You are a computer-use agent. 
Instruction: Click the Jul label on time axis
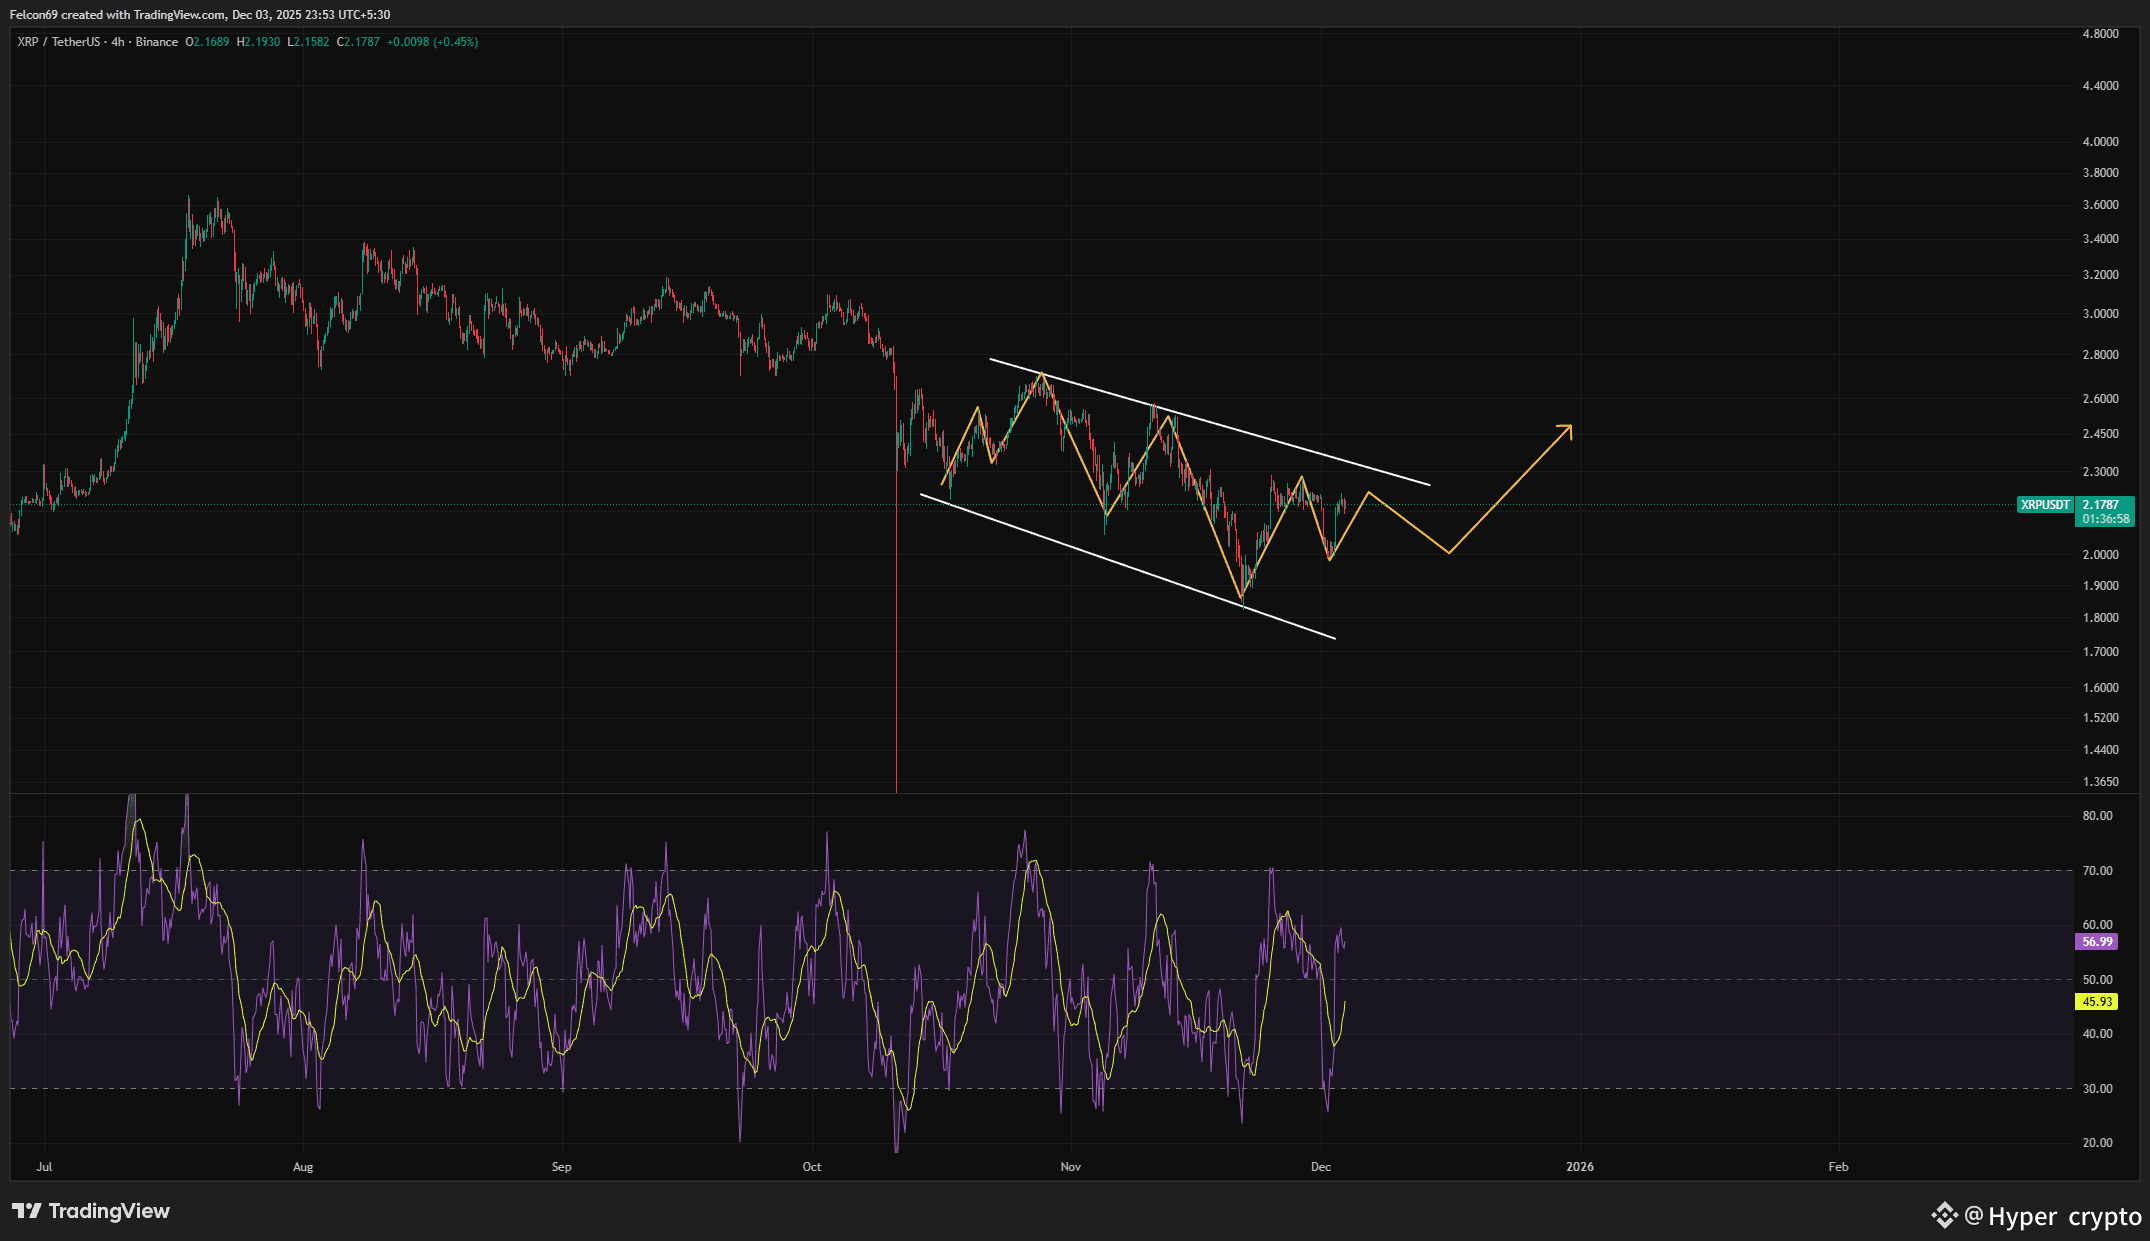44,1167
